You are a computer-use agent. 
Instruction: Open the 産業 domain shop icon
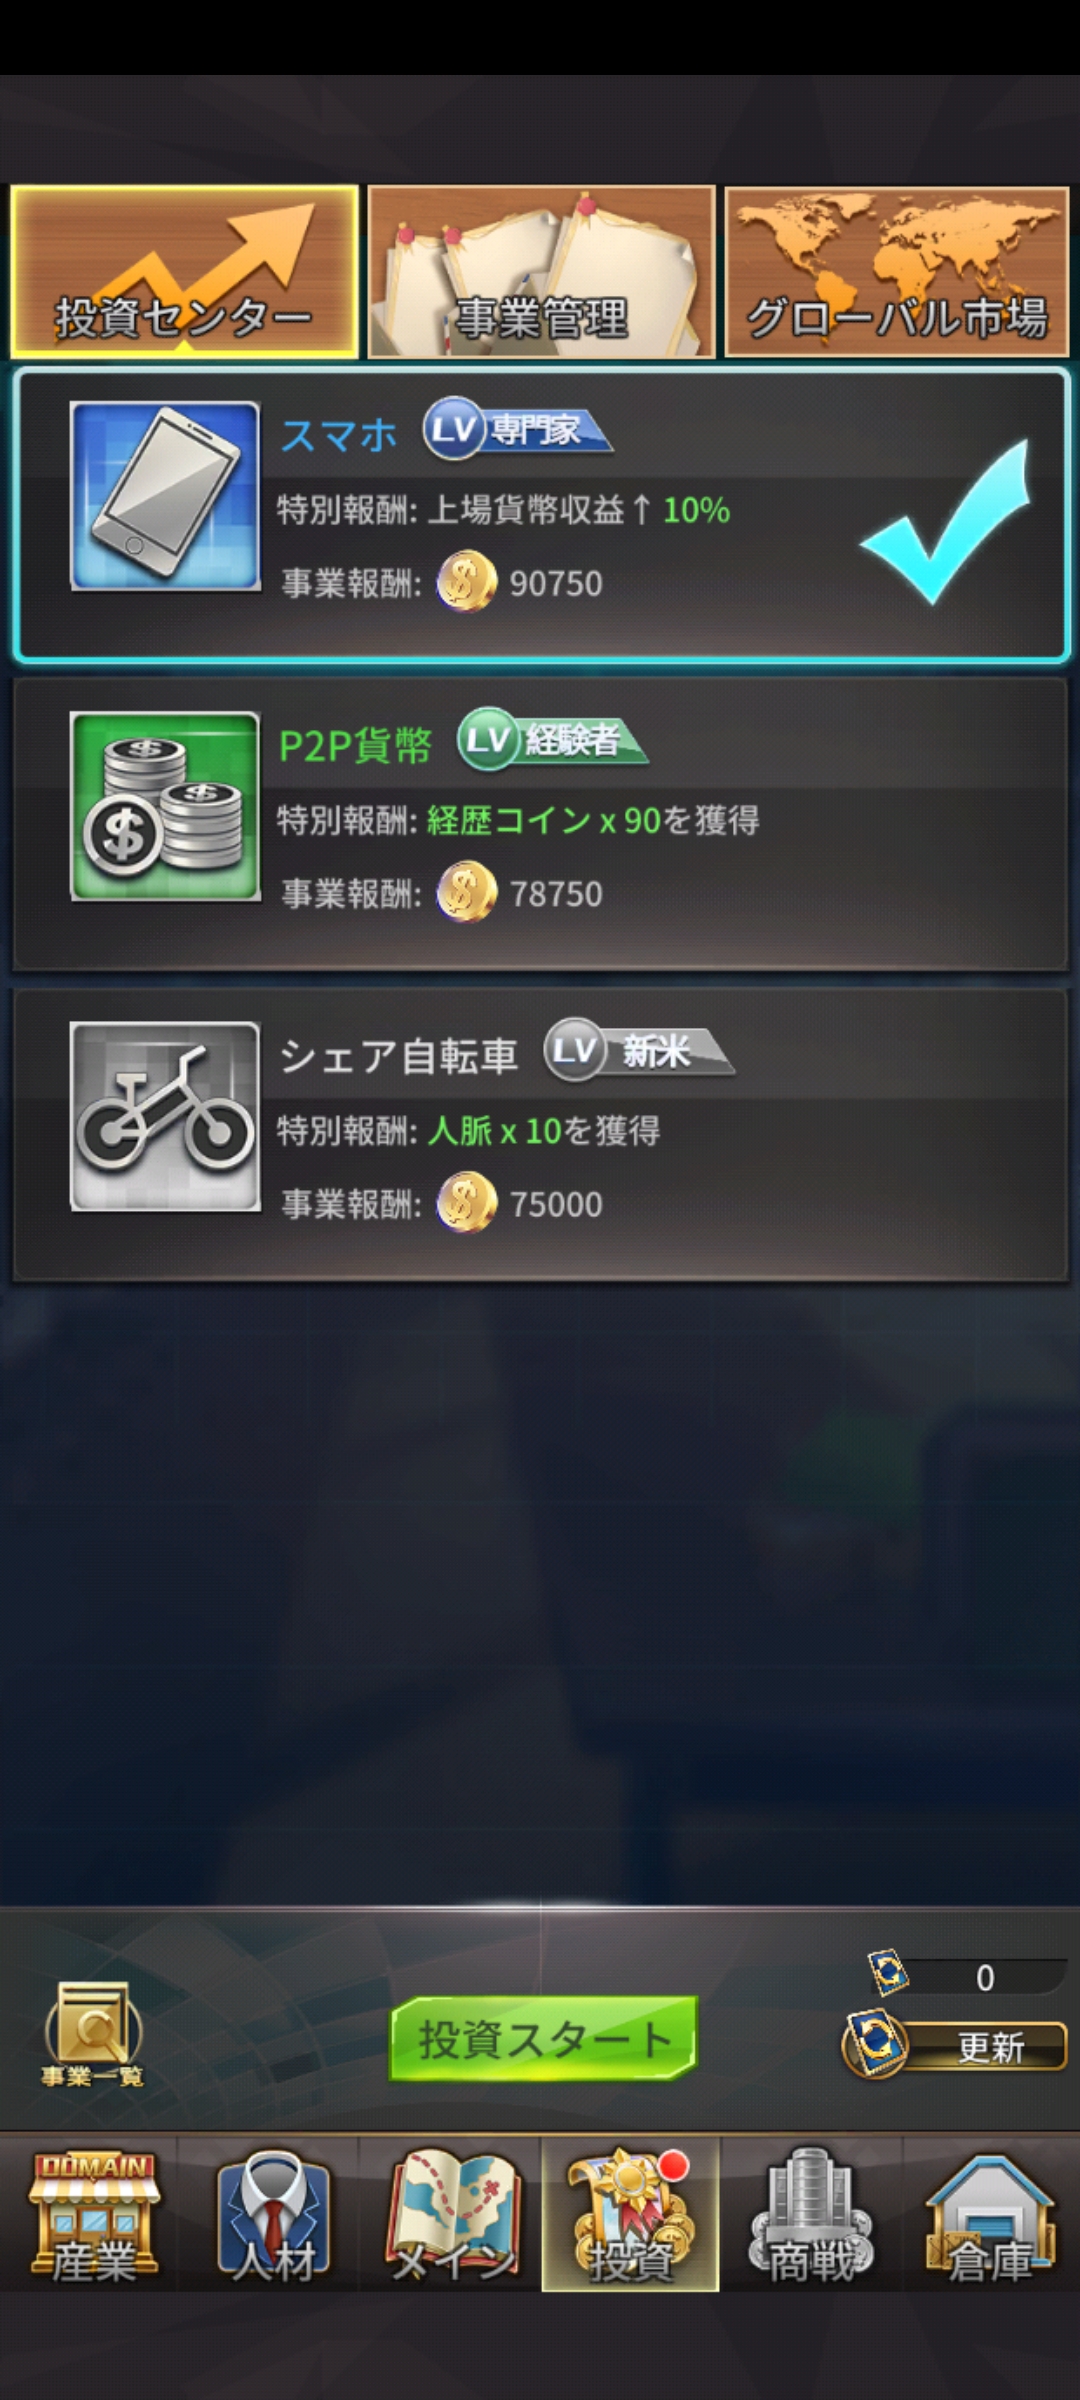coord(92,2214)
